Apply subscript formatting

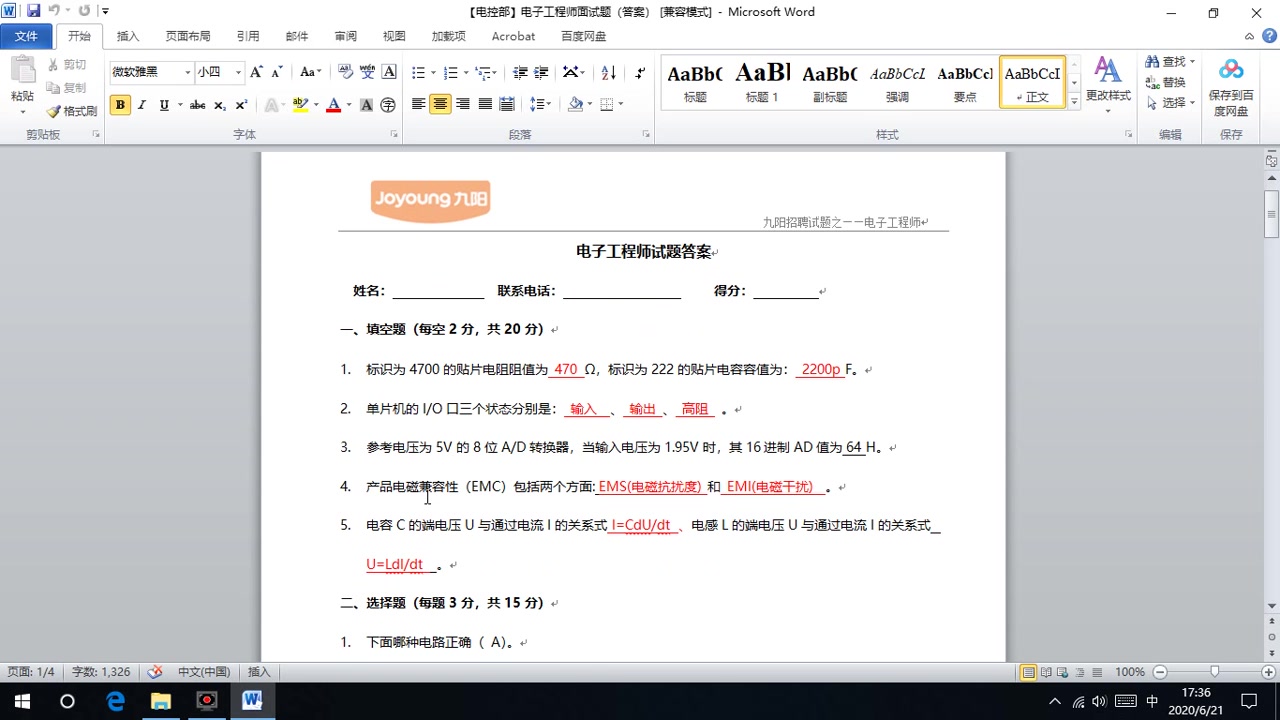220,105
